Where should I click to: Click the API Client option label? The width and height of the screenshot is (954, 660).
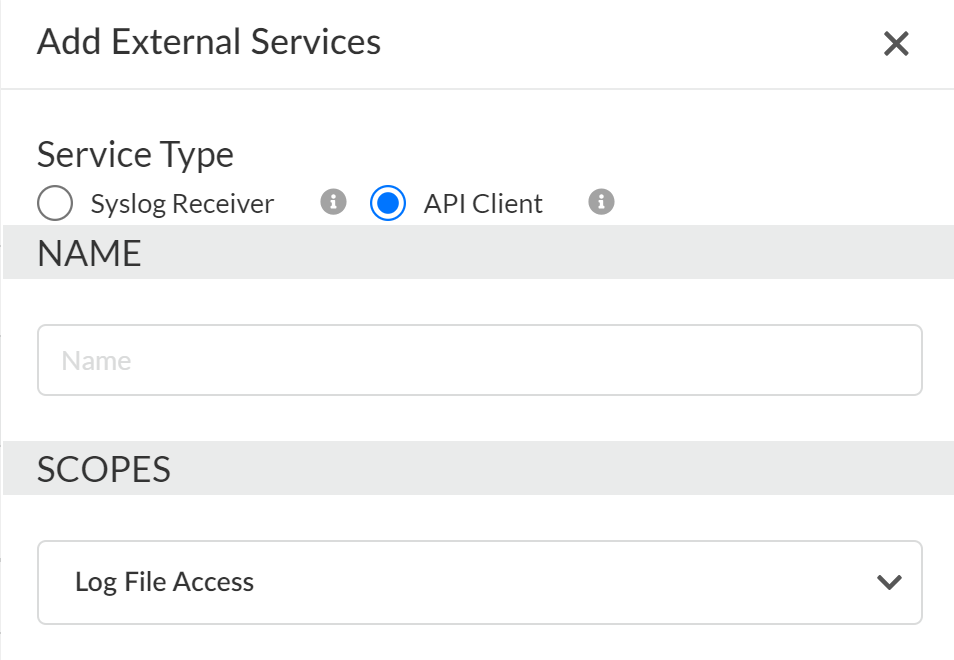pyautogui.click(x=483, y=204)
